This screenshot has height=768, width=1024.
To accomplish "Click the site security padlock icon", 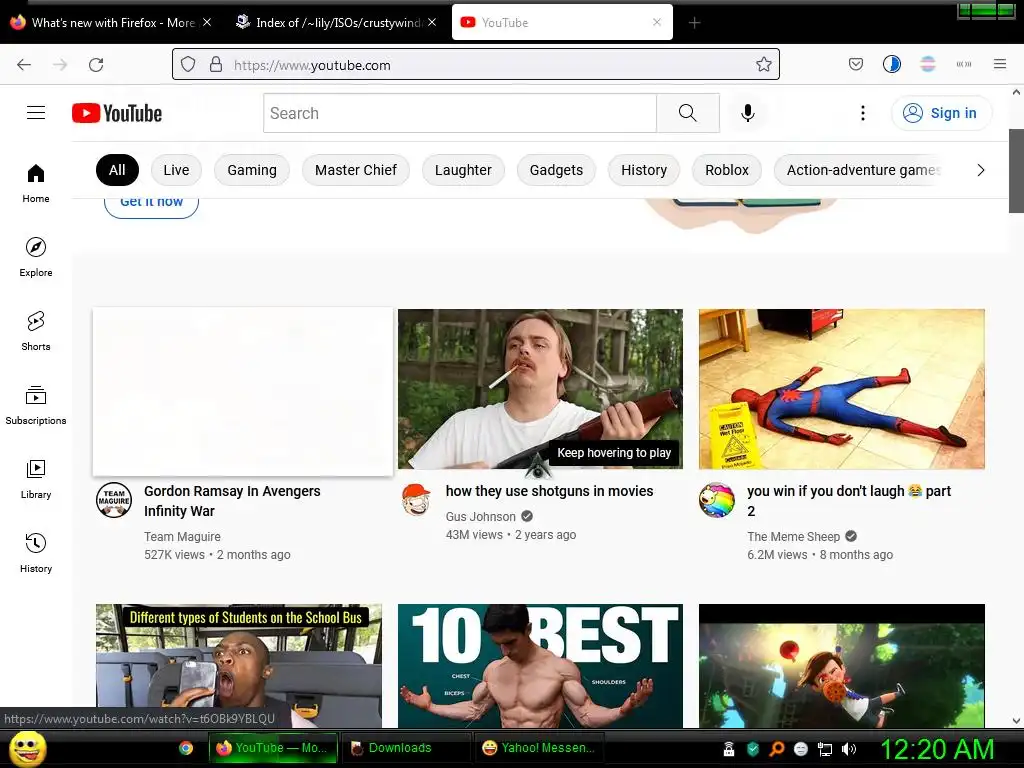I will [x=216, y=65].
